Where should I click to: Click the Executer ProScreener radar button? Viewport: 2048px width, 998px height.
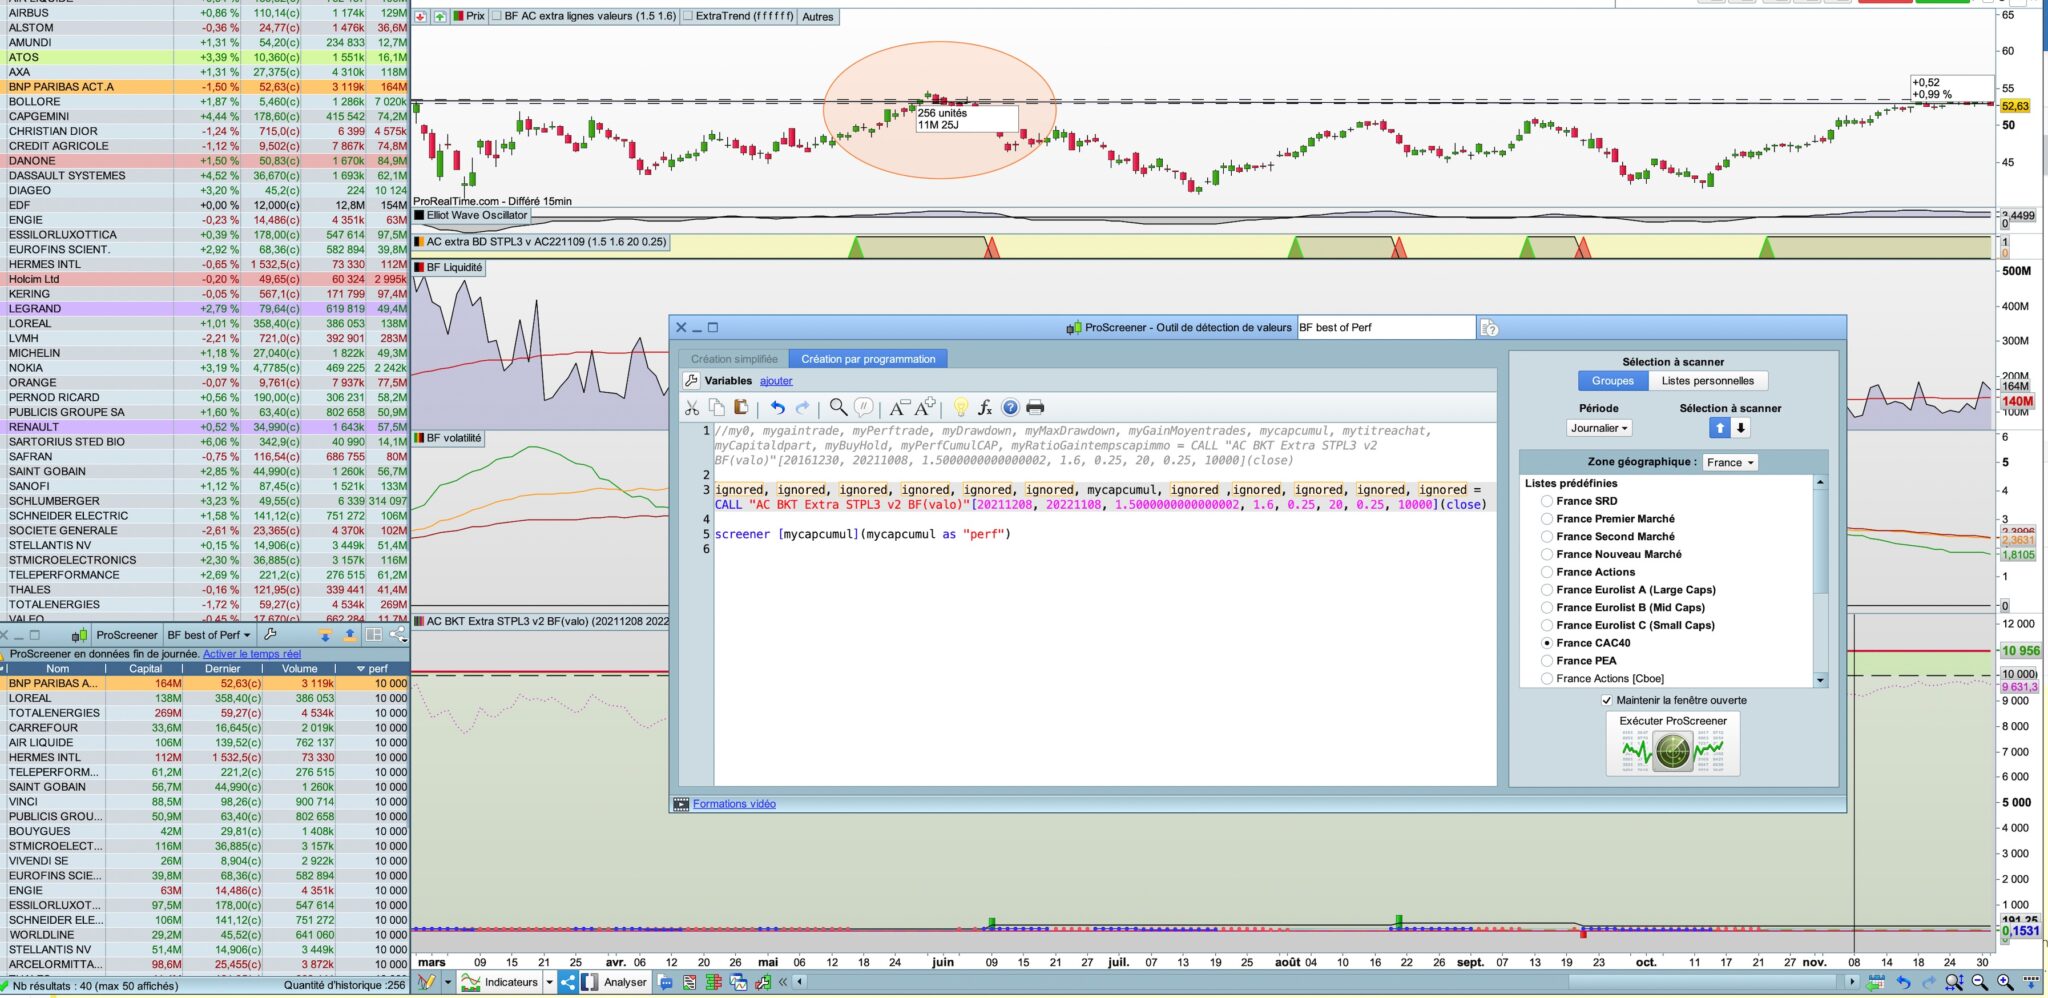1673,743
